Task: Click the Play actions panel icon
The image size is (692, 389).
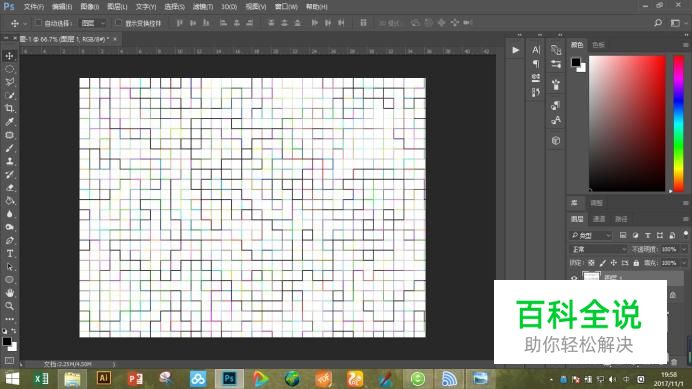Action: 515,50
